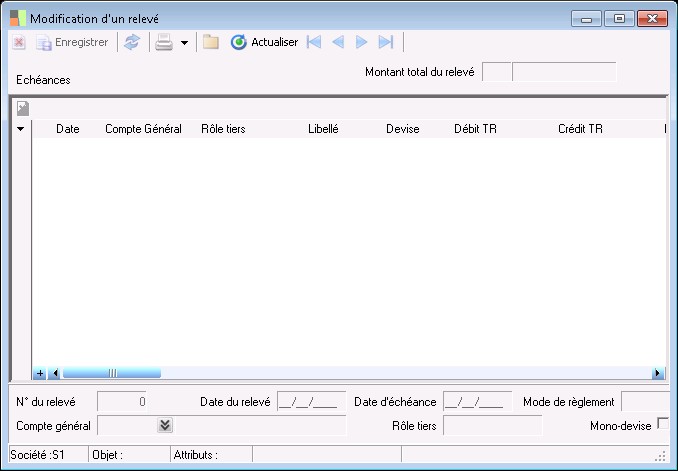This screenshot has width=678, height=471.
Task: Click the grid icon above the table
Action: click(x=23, y=108)
